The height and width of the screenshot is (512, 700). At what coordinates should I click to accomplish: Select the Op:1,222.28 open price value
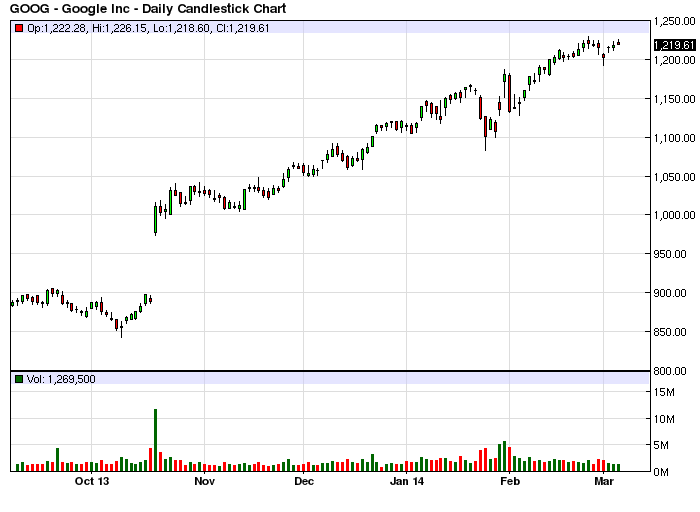[x=57, y=28]
